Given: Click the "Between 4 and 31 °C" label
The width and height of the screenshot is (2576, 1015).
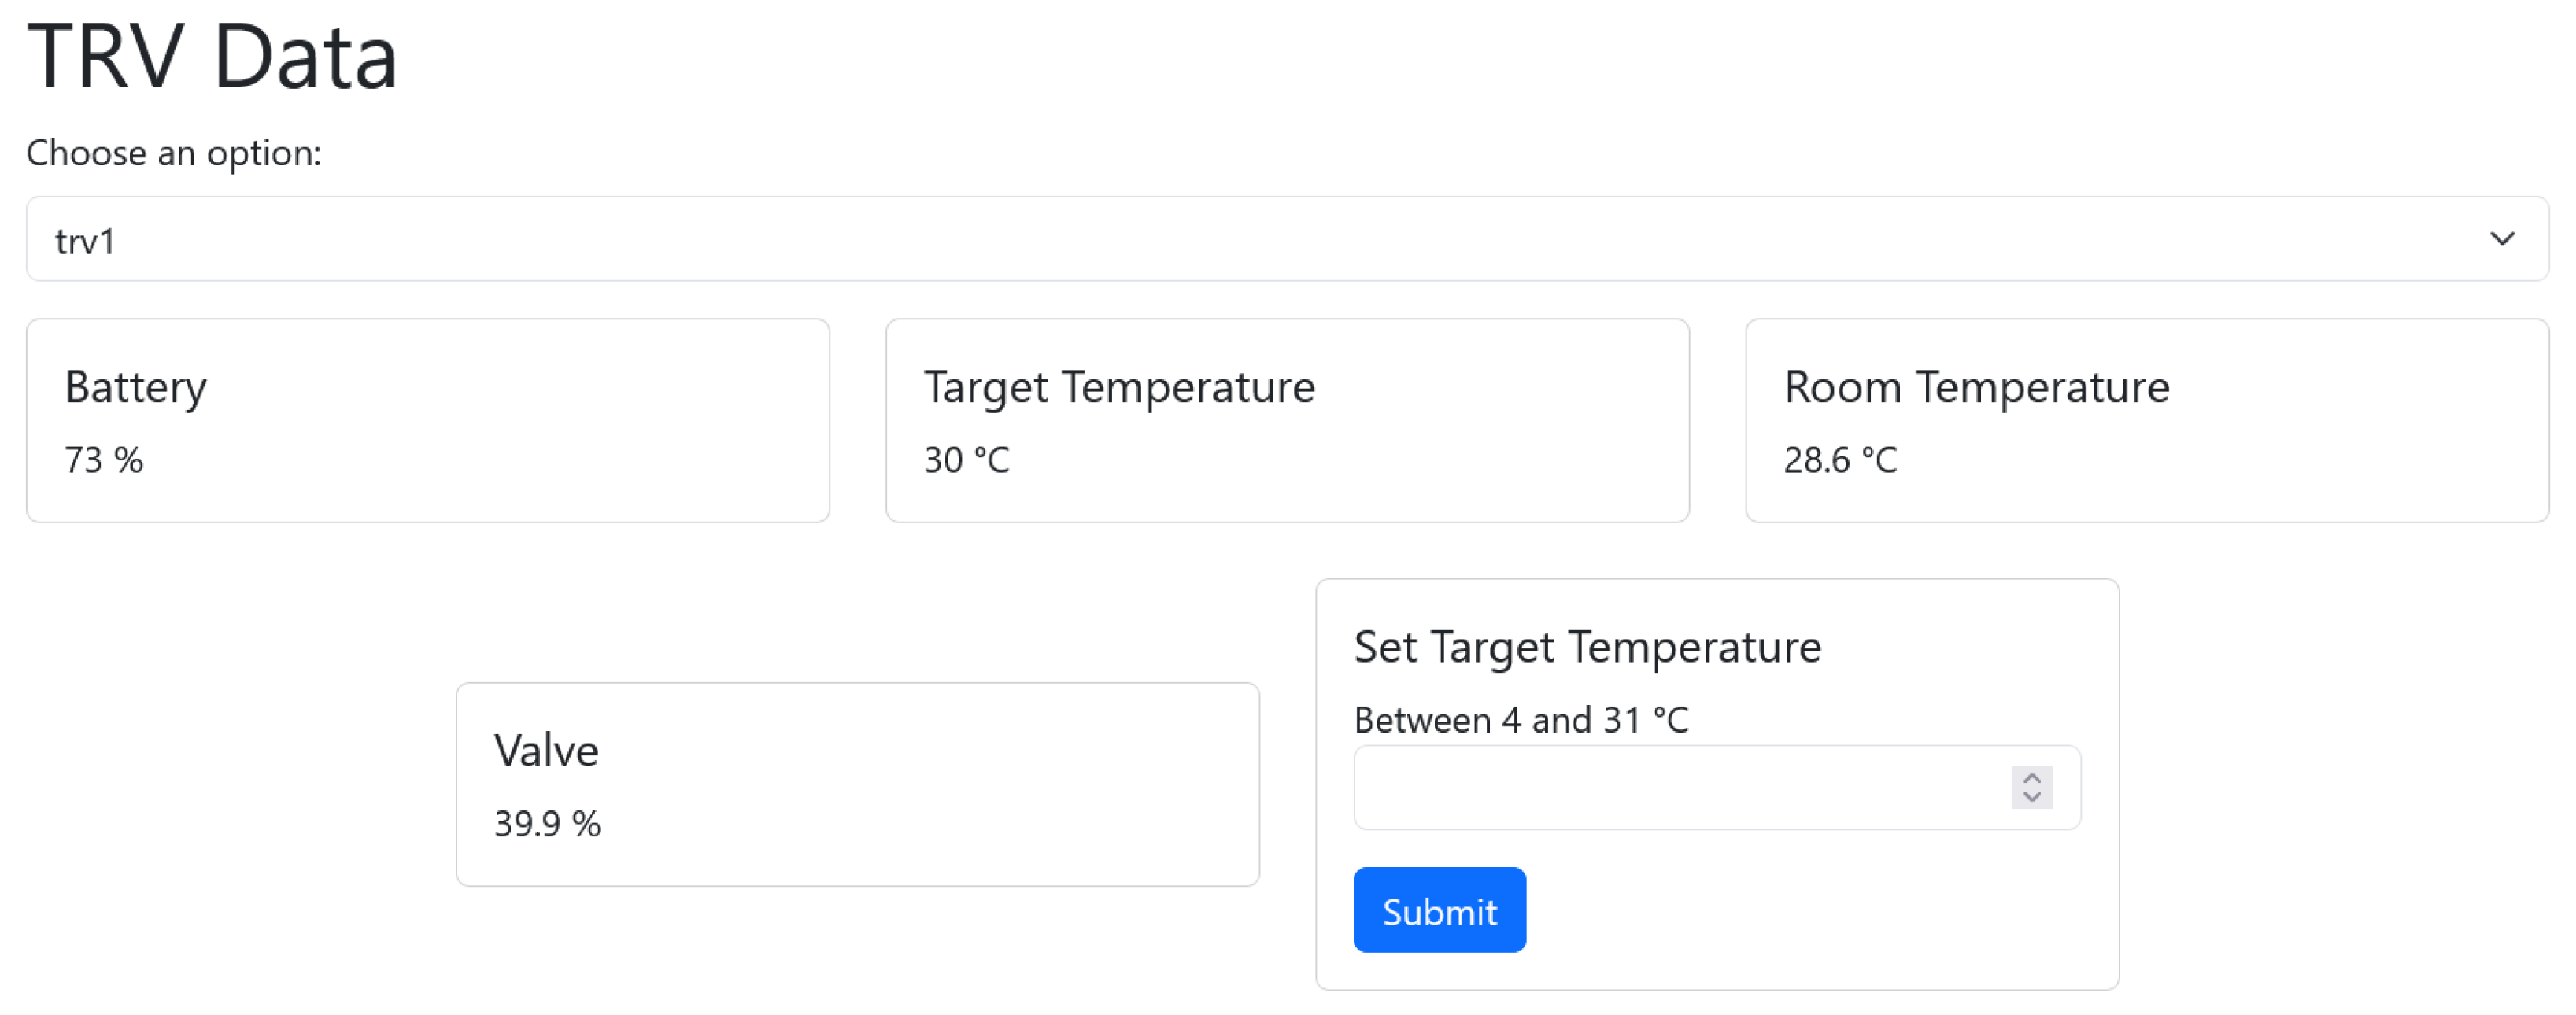Looking at the screenshot, I should (x=1520, y=720).
